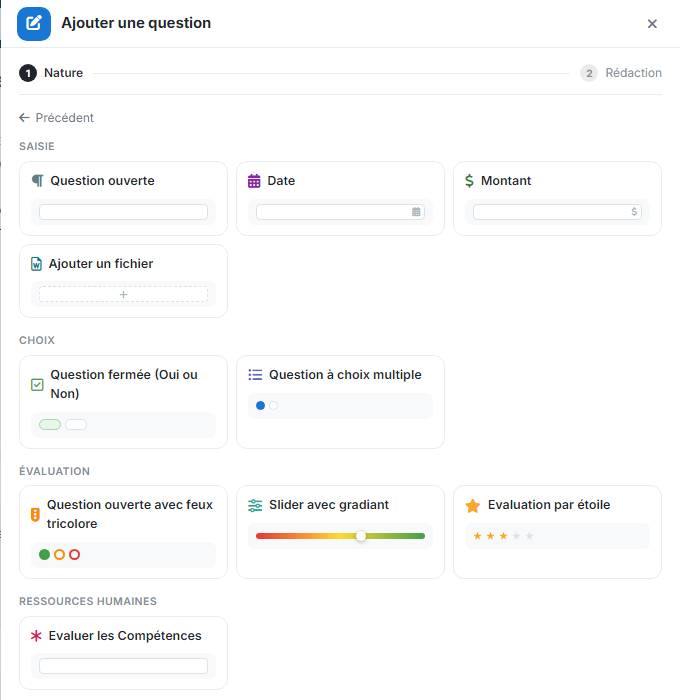Choose the Ajouter un fichier card

(x=123, y=281)
